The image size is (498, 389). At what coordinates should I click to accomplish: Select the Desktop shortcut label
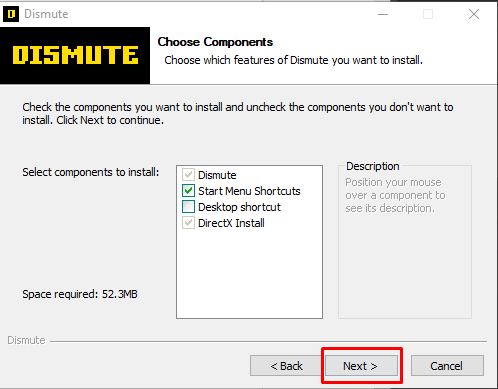(239, 207)
